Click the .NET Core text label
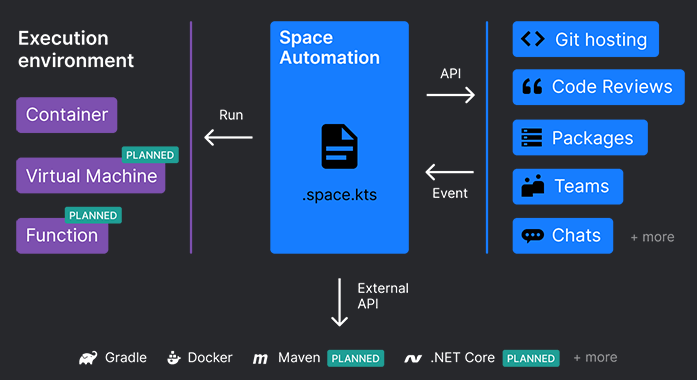697x380 pixels. [462, 357]
